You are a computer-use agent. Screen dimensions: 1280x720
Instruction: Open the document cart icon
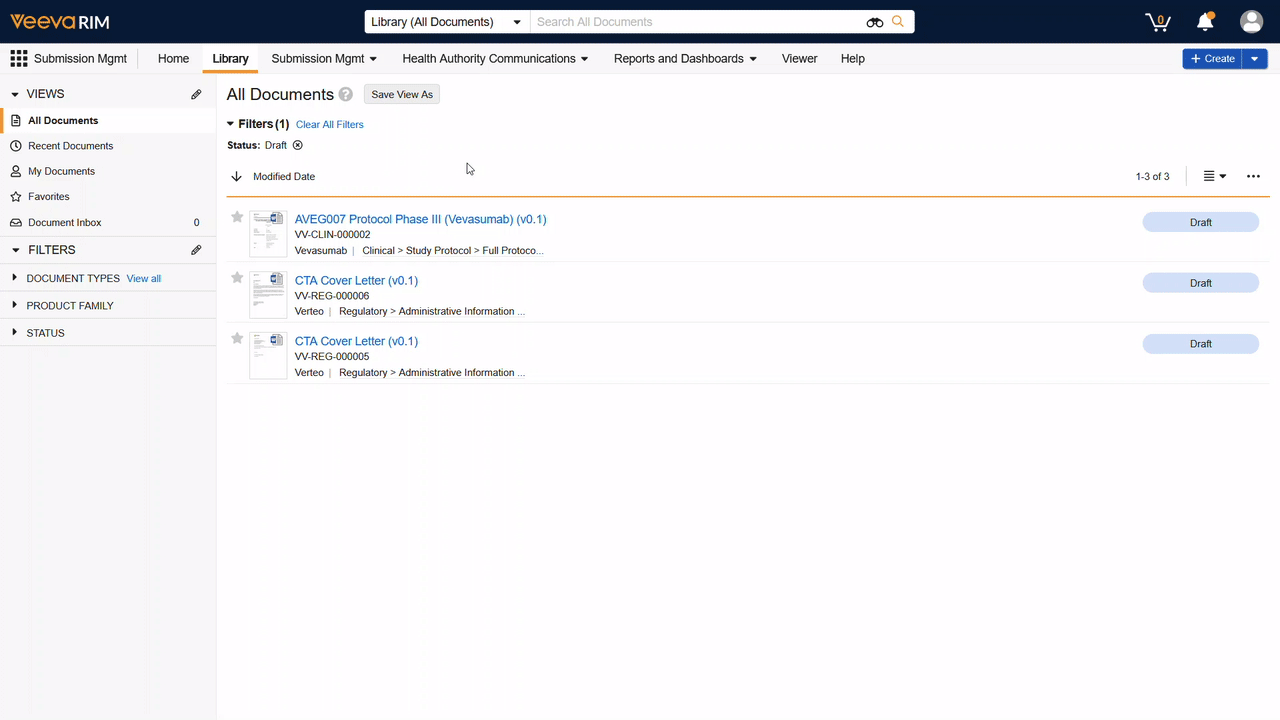point(1157,21)
